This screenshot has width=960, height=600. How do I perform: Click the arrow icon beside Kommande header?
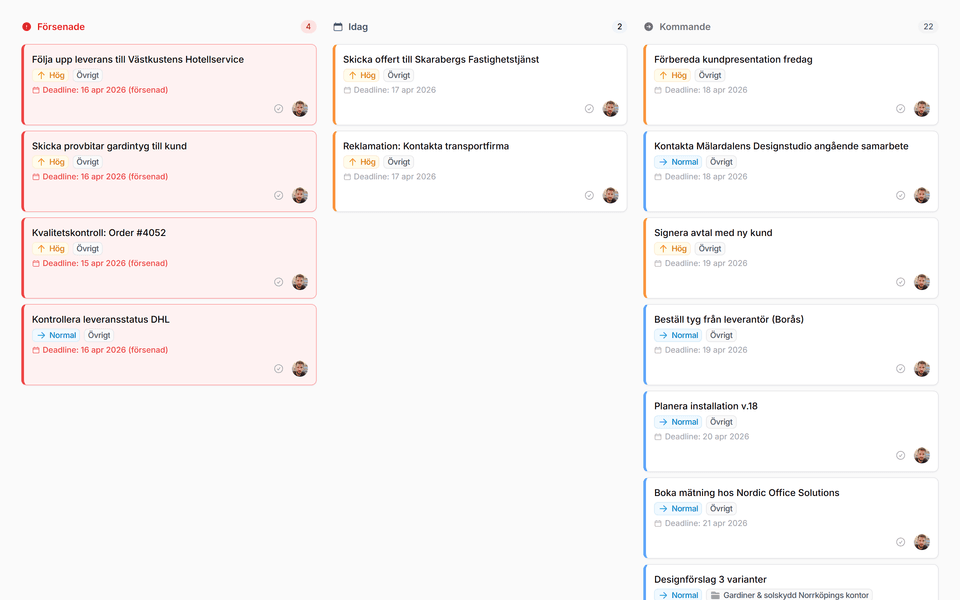point(649,27)
